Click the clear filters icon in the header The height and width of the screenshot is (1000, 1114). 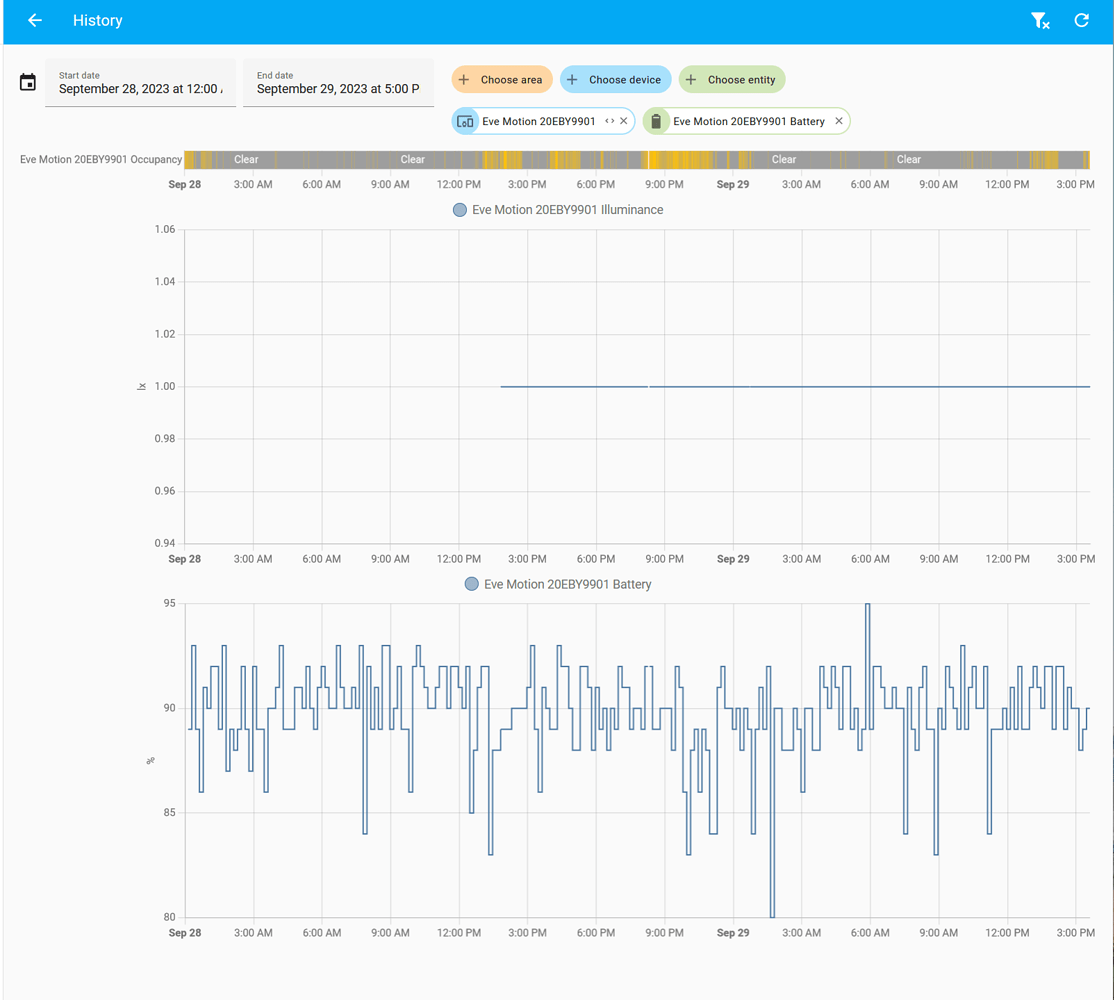click(x=1041, y=20)
